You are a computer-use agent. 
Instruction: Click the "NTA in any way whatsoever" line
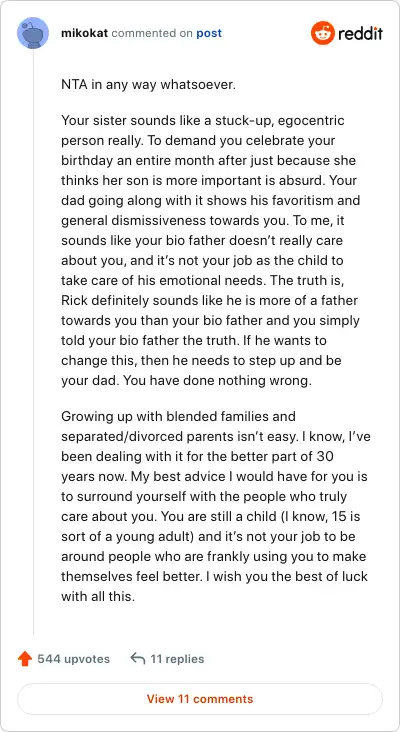click(148, 85)
